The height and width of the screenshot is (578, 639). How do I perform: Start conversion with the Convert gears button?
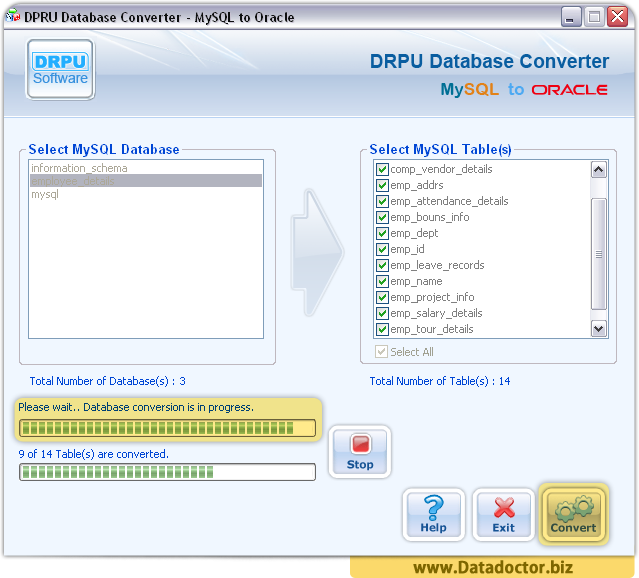[573, 514]
